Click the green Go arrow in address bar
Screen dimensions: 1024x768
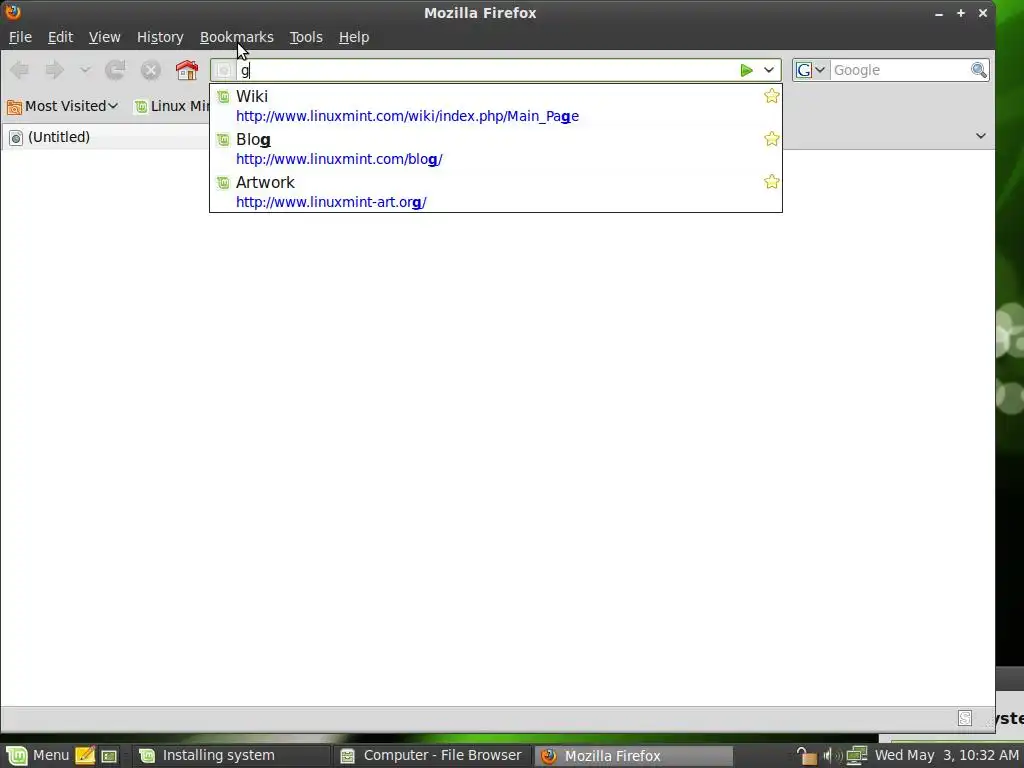click(x=746, y=70)
